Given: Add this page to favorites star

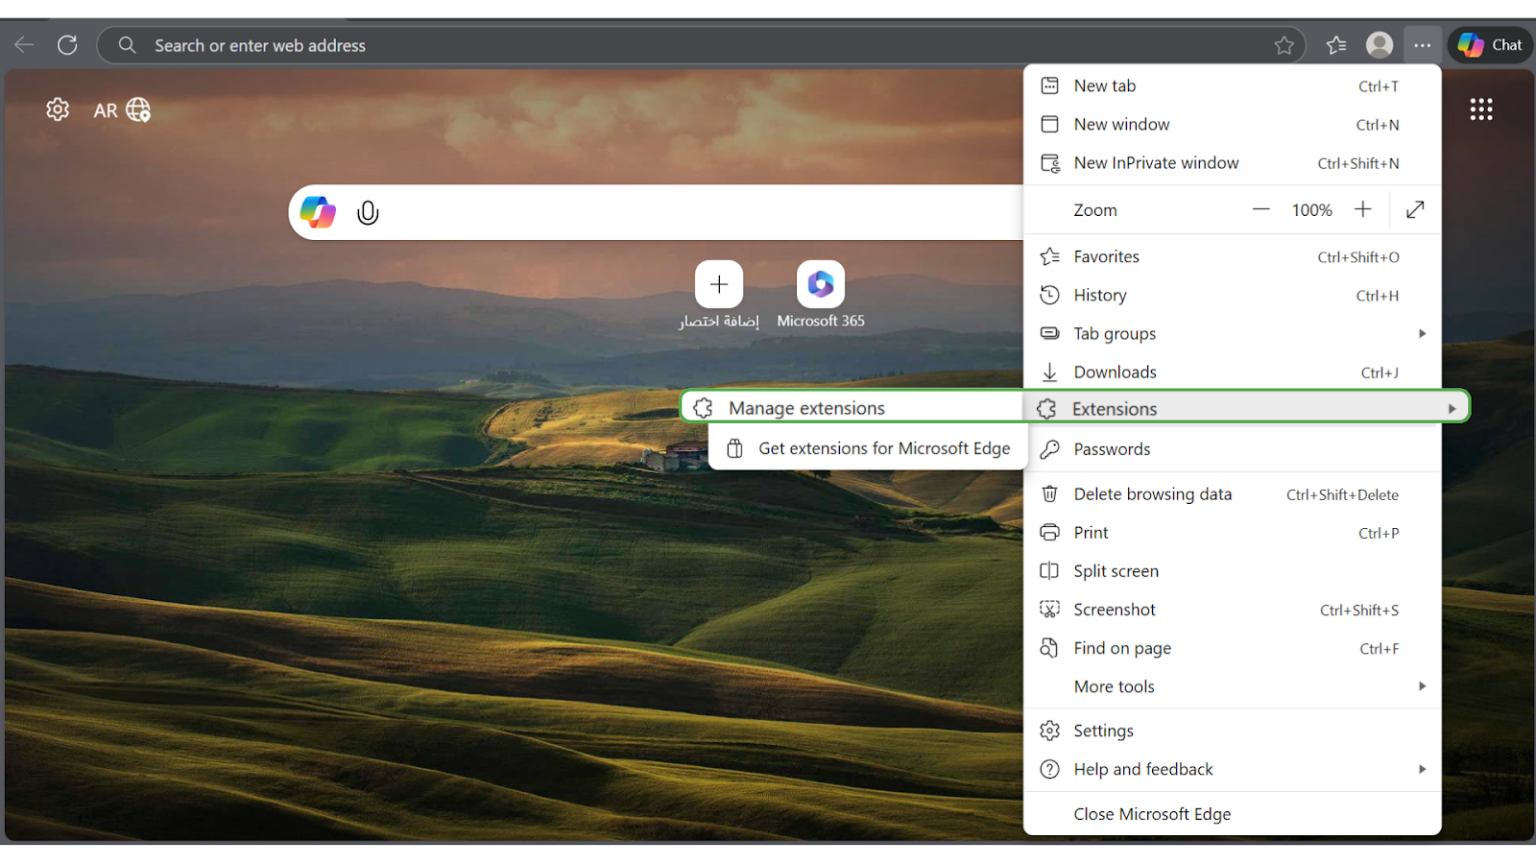Looking at the screenshot, I should click(1284, 45).
